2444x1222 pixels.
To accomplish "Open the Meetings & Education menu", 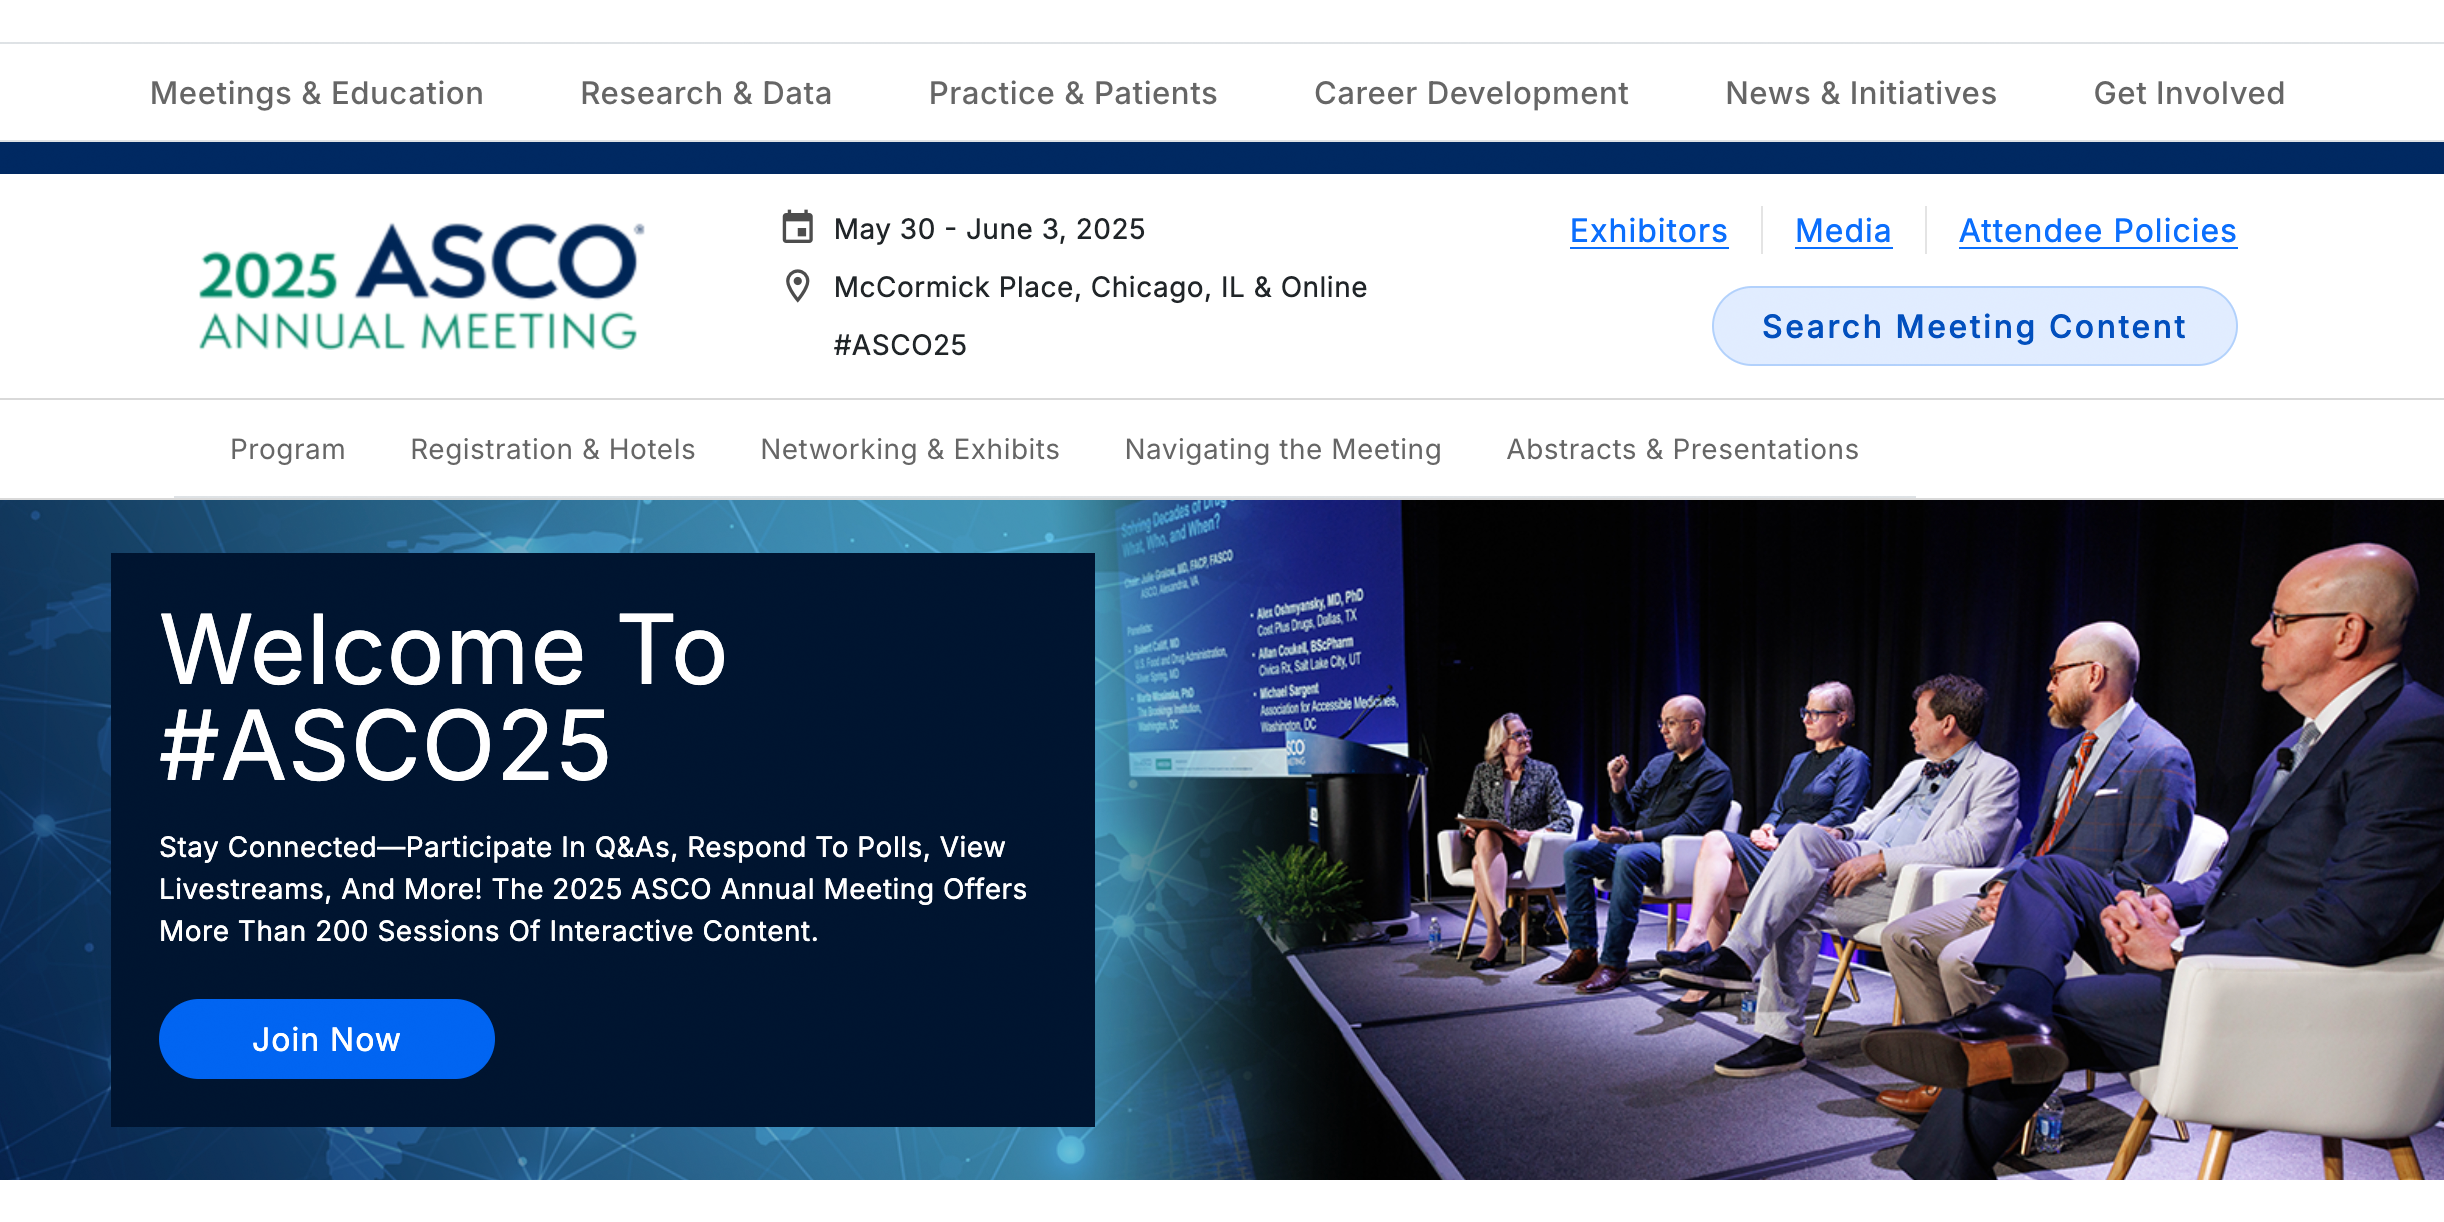I will 316,93.
